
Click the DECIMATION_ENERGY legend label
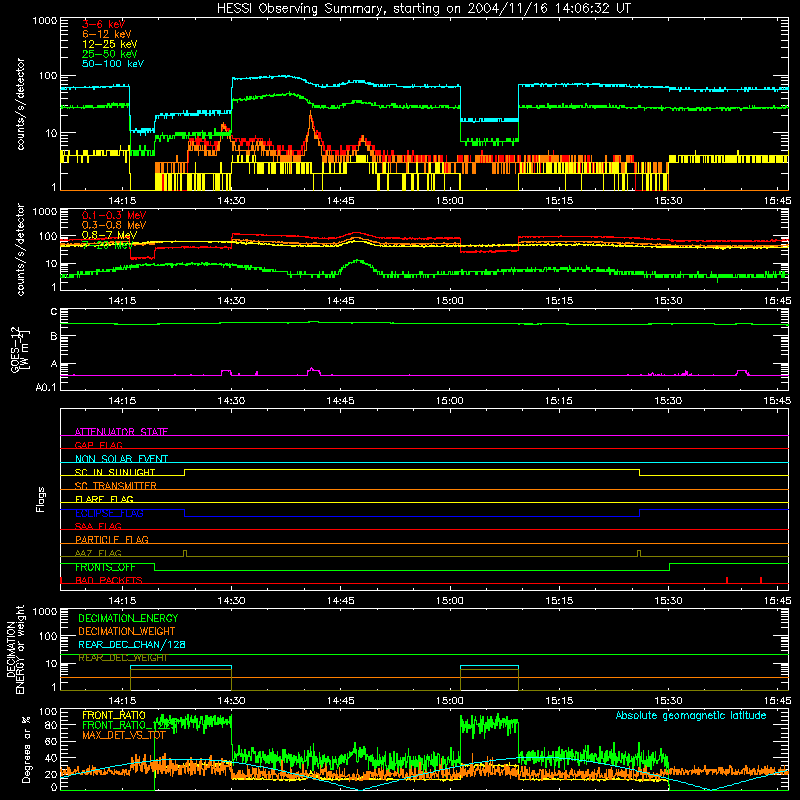pyautogui.click(x=128, y=618)
